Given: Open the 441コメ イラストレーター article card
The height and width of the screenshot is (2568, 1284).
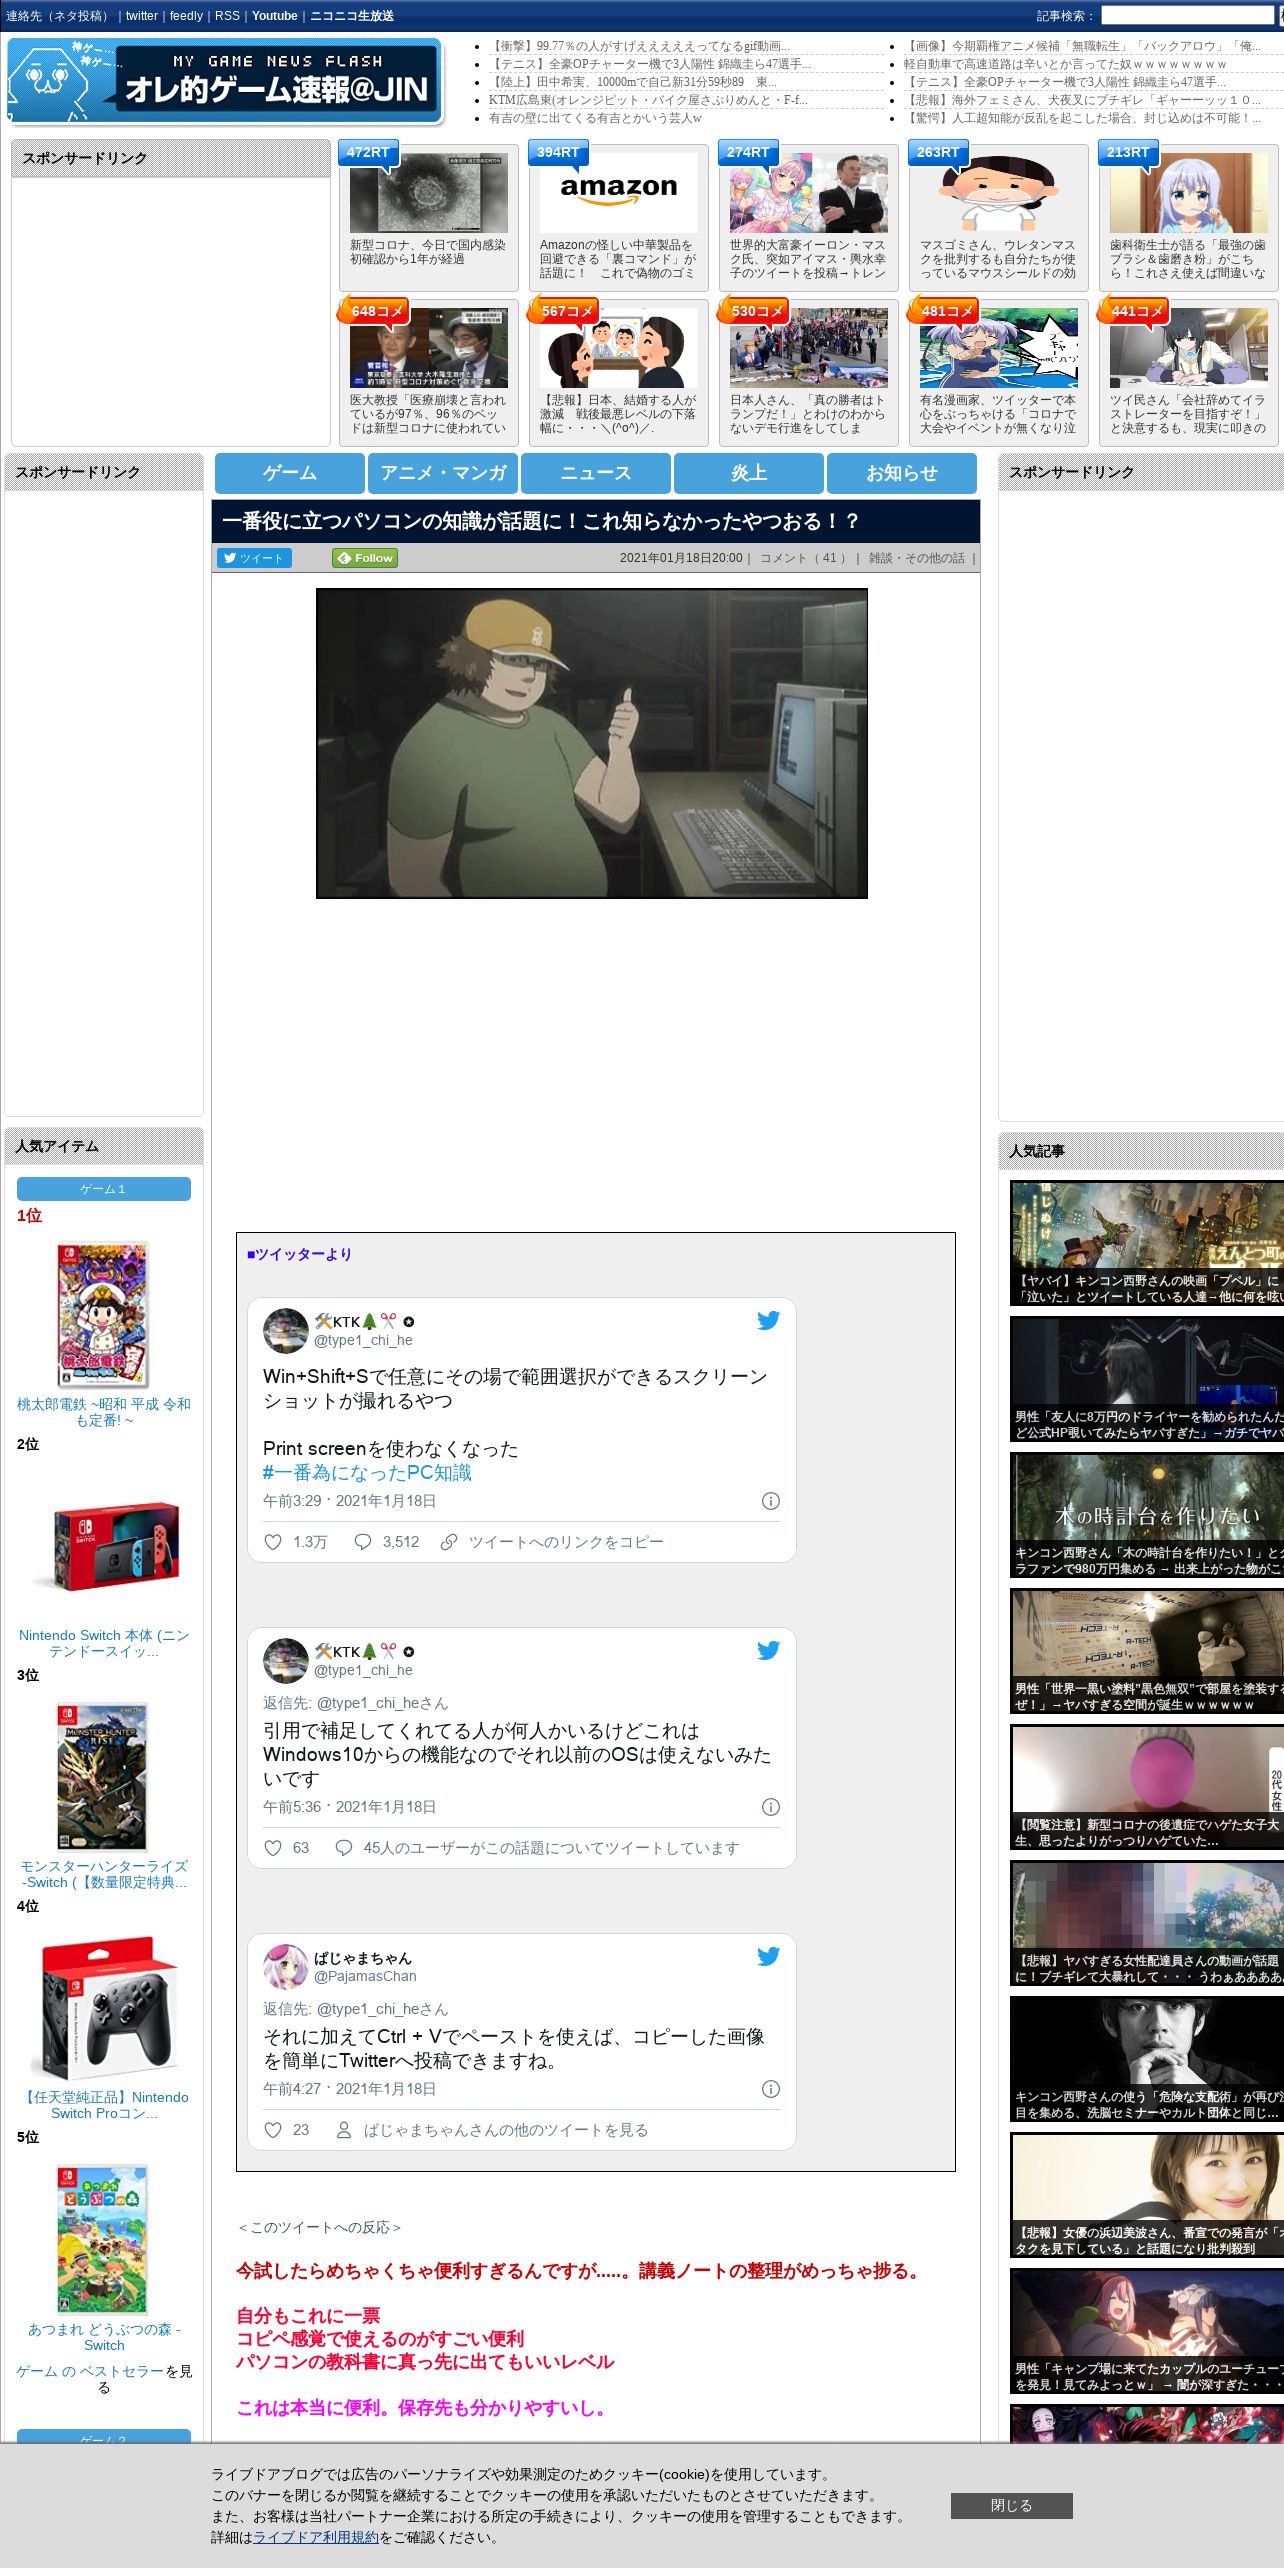Looking at the screenshot, I should pos(1189,372).
